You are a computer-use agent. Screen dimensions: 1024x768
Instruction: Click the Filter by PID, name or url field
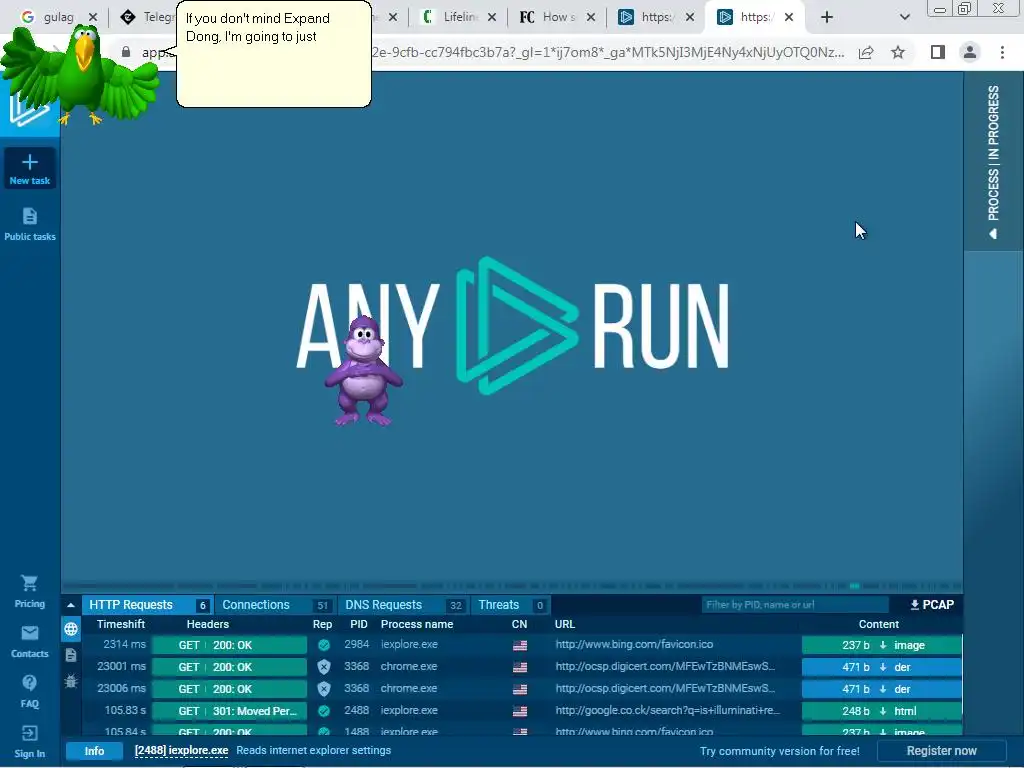[x=795, y=605]
